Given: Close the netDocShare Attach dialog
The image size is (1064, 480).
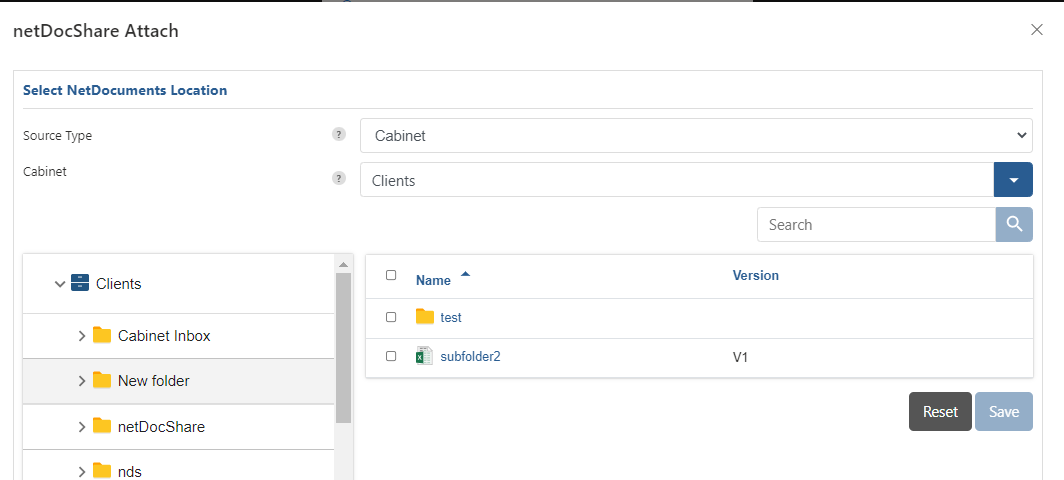Looking at the screenshot, I should (x=1036, y=29).
